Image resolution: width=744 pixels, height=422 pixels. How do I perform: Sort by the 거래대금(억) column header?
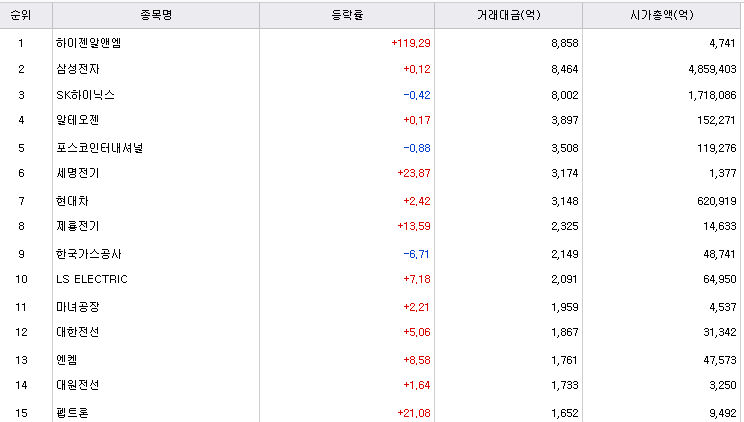click(x=508, y=15)
